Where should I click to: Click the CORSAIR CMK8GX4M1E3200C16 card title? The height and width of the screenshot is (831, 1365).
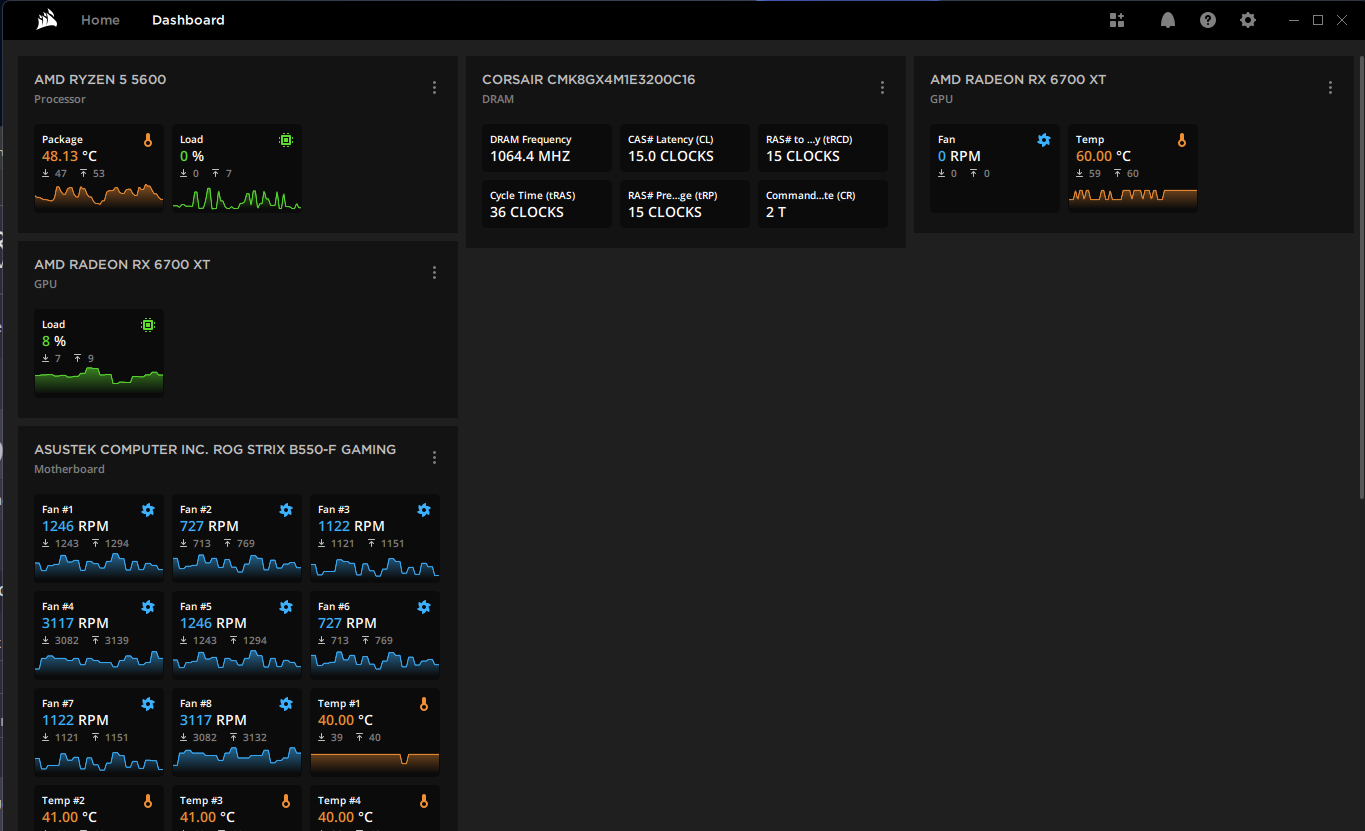tap(589, 80)
